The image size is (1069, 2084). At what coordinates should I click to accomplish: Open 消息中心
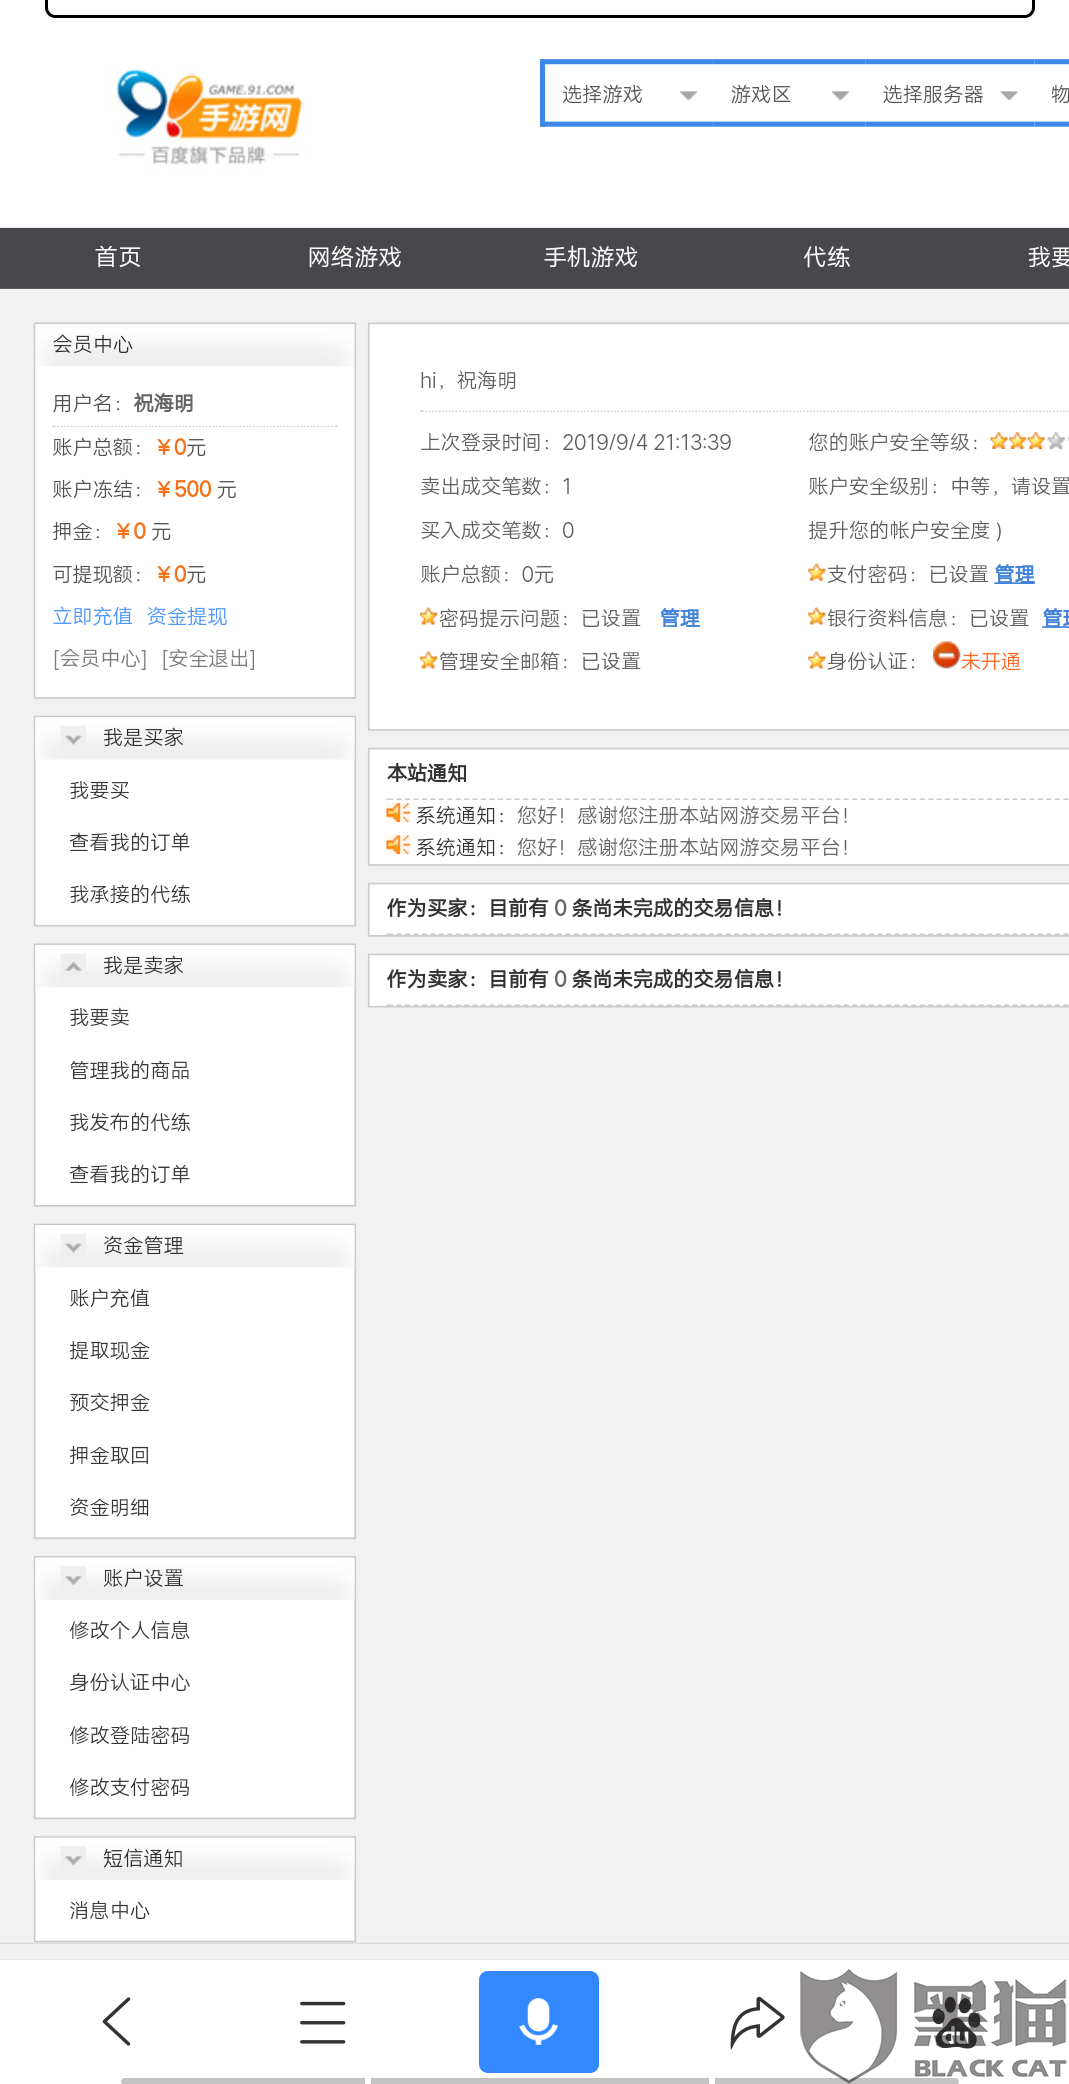tap(110, 1910)
